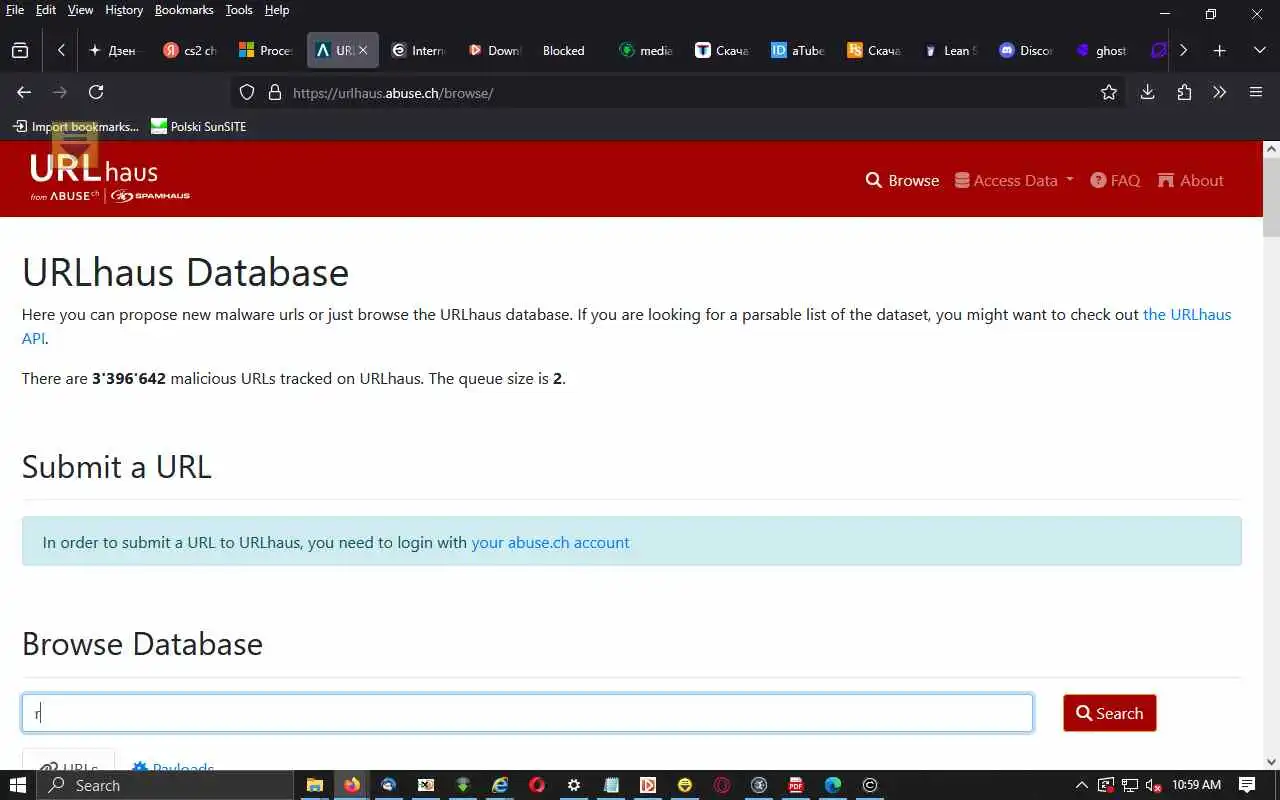Open the FAQ page

(1115, 181)
